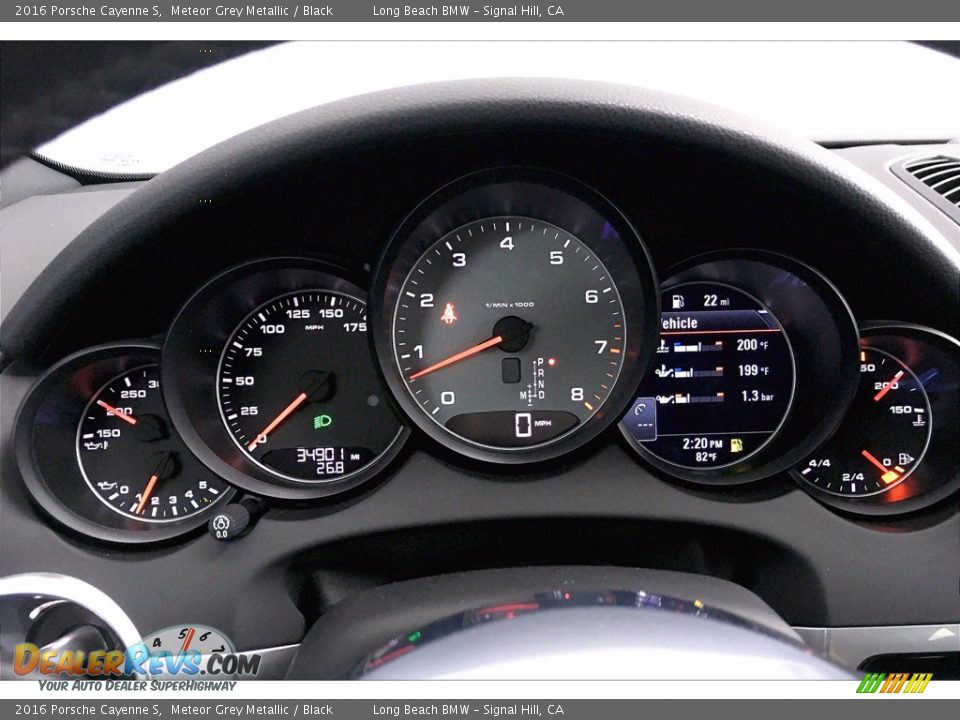Click the red seatbelt warning icon

click(x=449, y=311)
